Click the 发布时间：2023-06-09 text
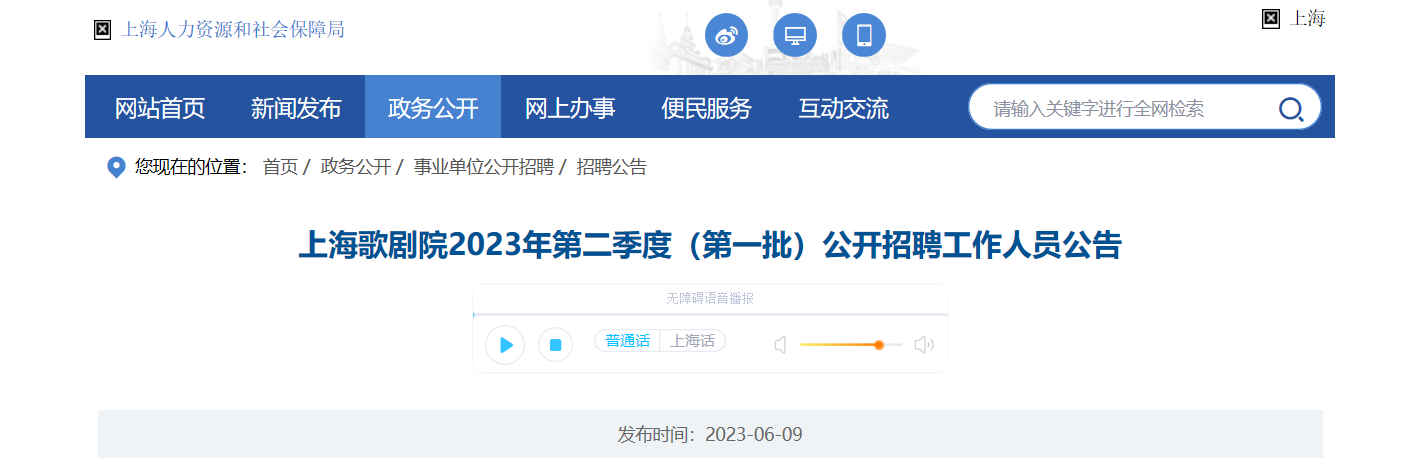The height and width of the screenshot is (472, 1402). [710, 435]
